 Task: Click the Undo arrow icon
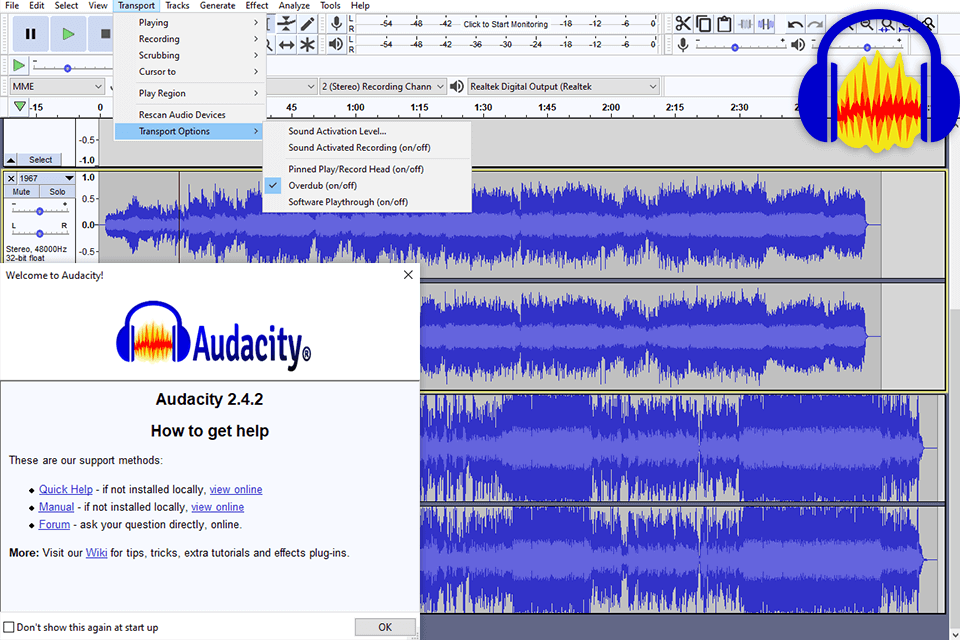tap(795, 24)
